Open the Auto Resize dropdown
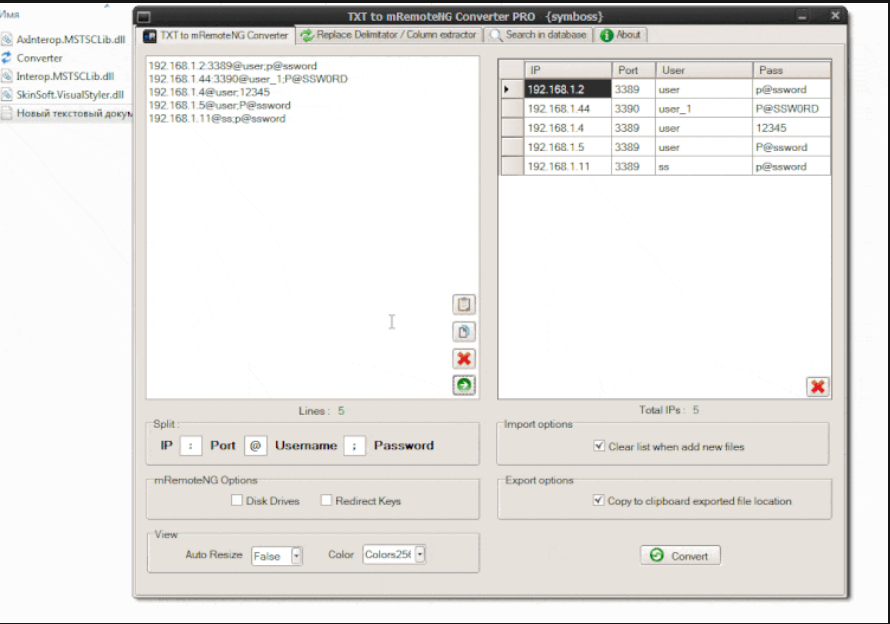This screenshot has height=624, width=890. pos(296,555)
